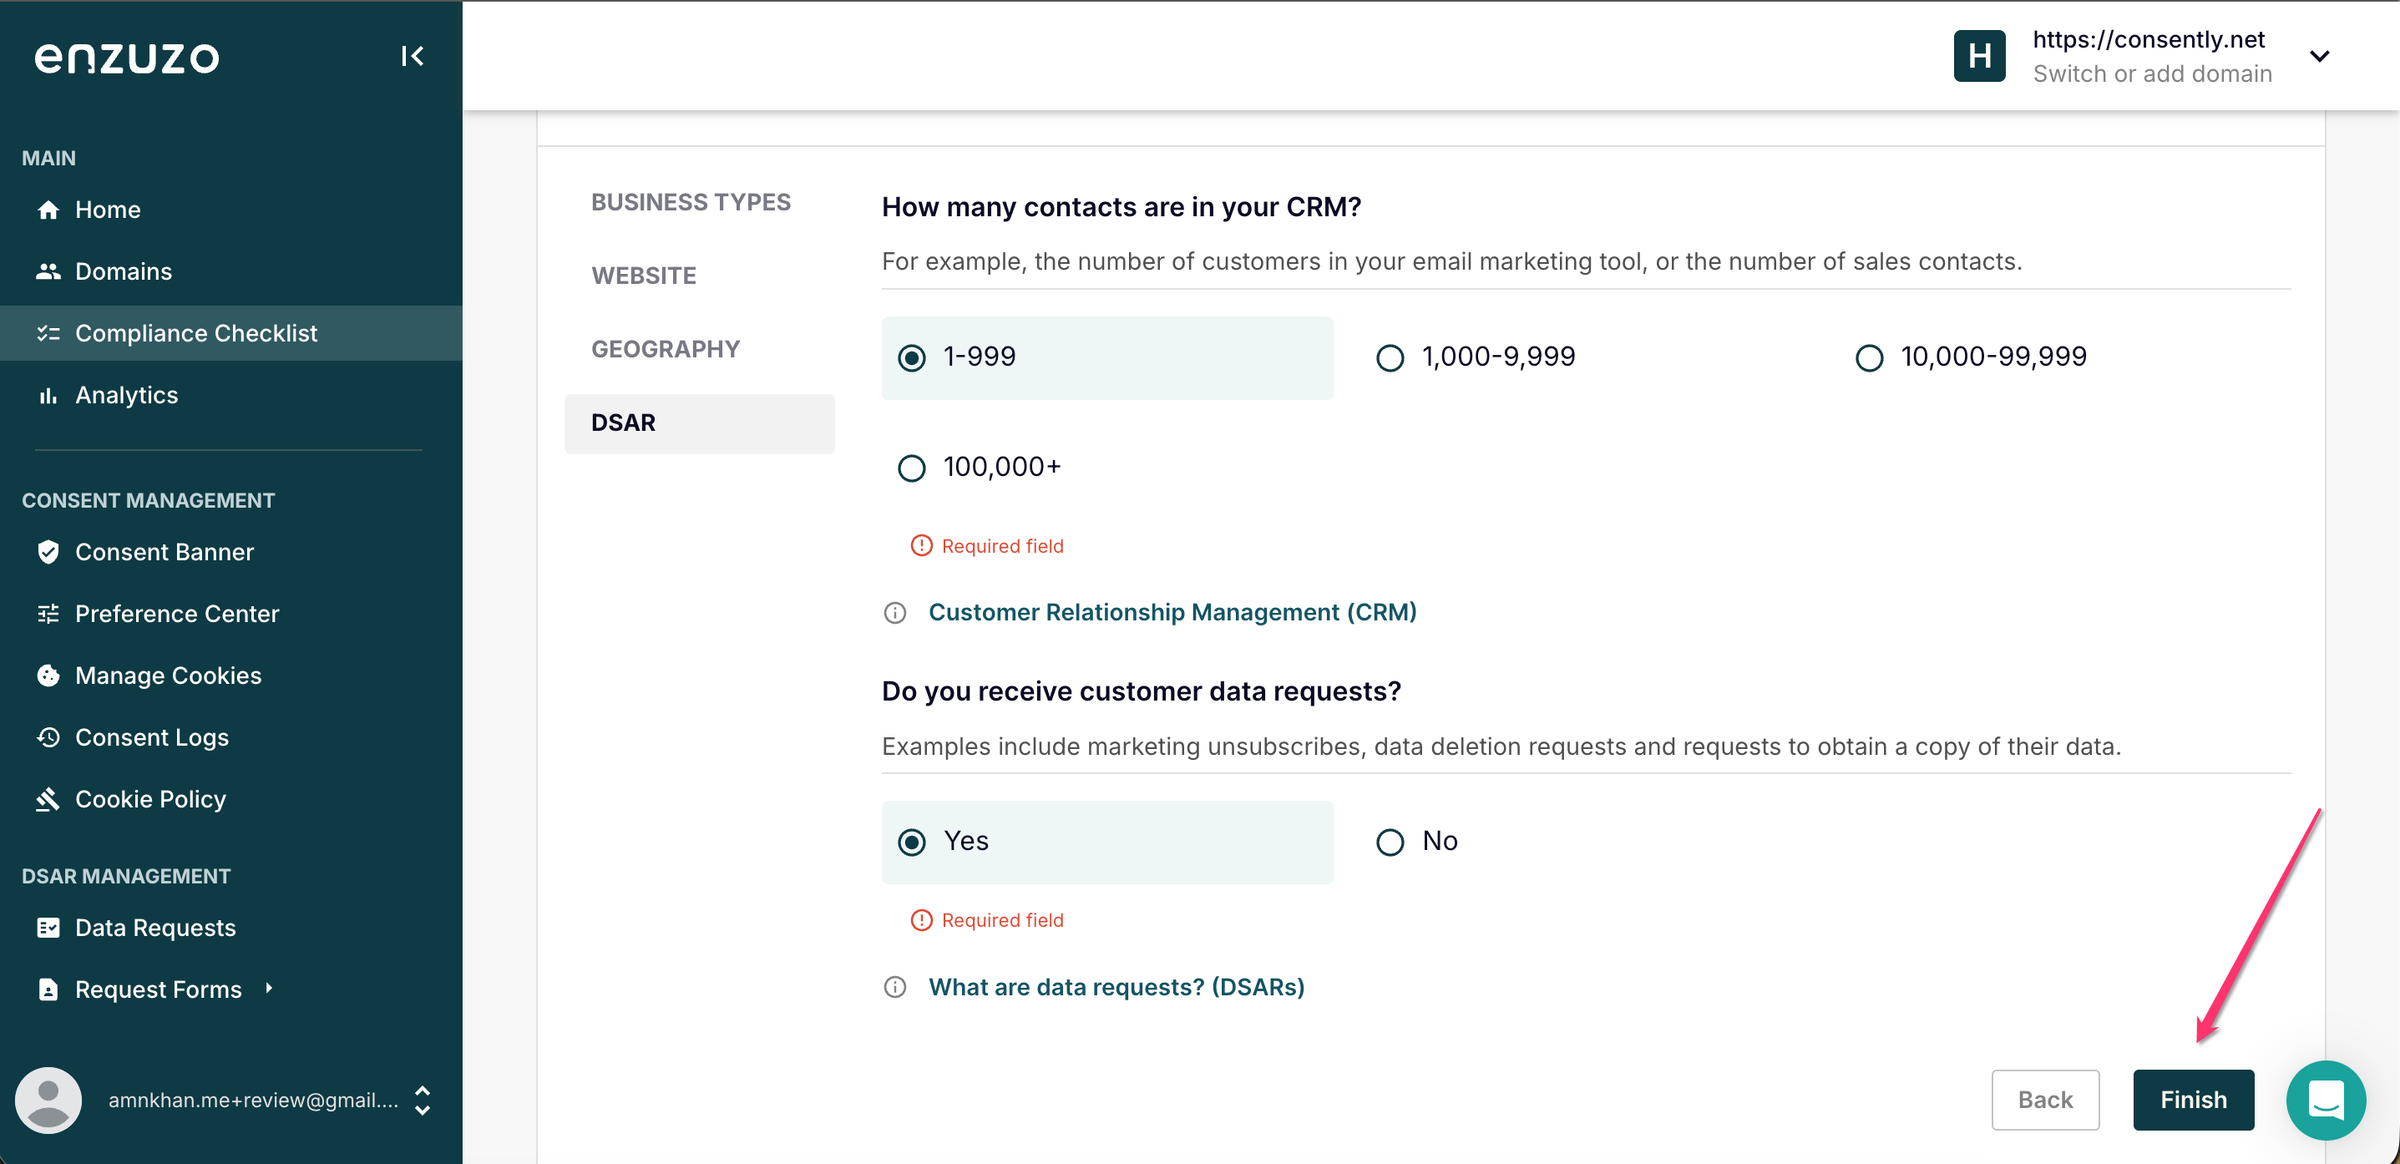
Task: Expand the Request Forms submenu arrow
Action: (x=269, y=988)
